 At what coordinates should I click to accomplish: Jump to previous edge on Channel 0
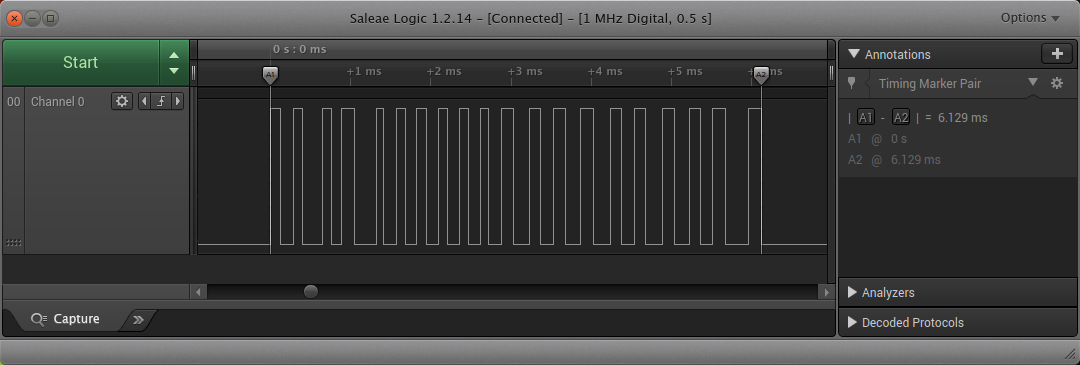click(x=144, y=101)
